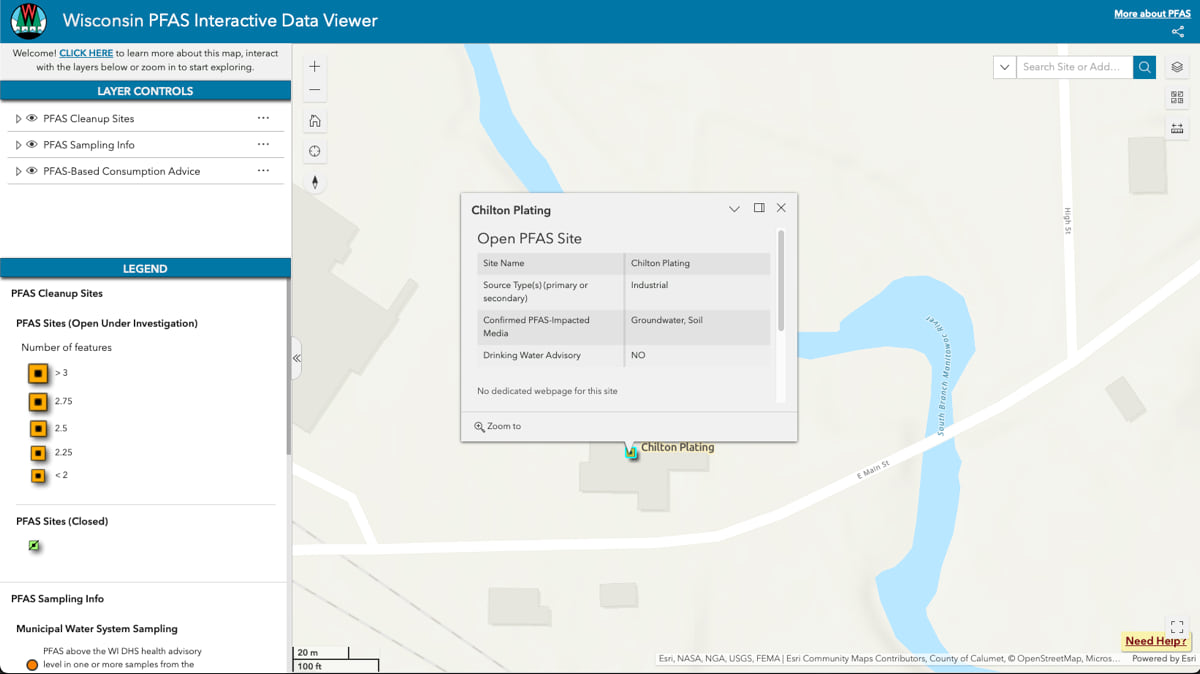Screen dimensions: 1200x674
Task: Expand PFAS-Based Consumption Advice layer
Action: click(18, 171)
